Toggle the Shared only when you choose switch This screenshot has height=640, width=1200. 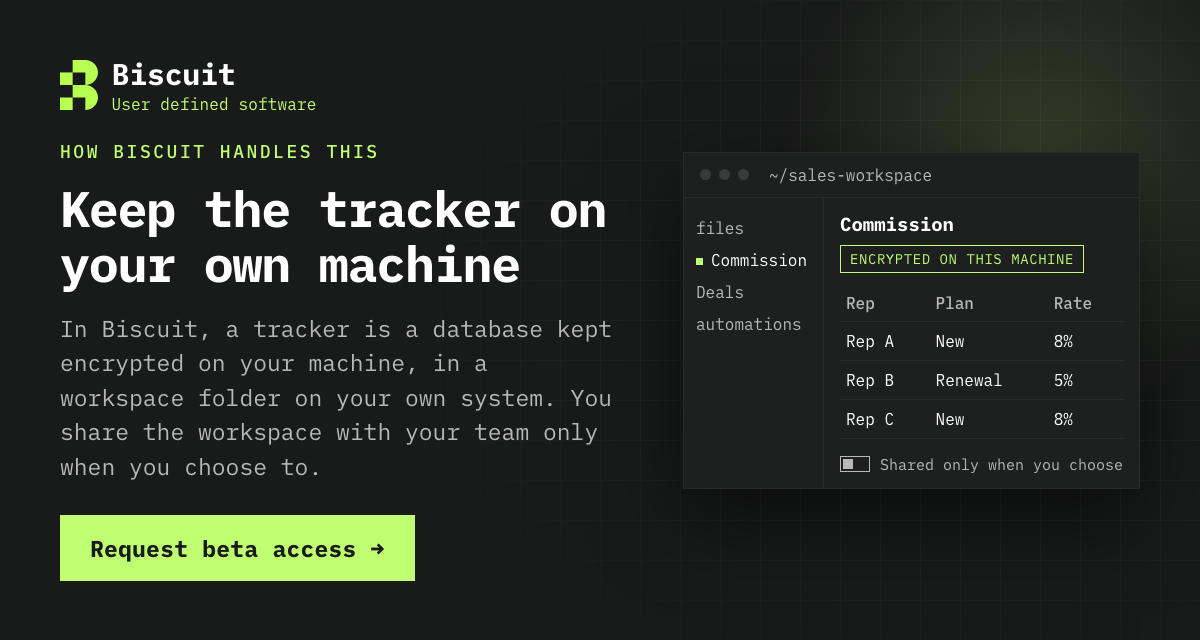[x=855, y=464]
